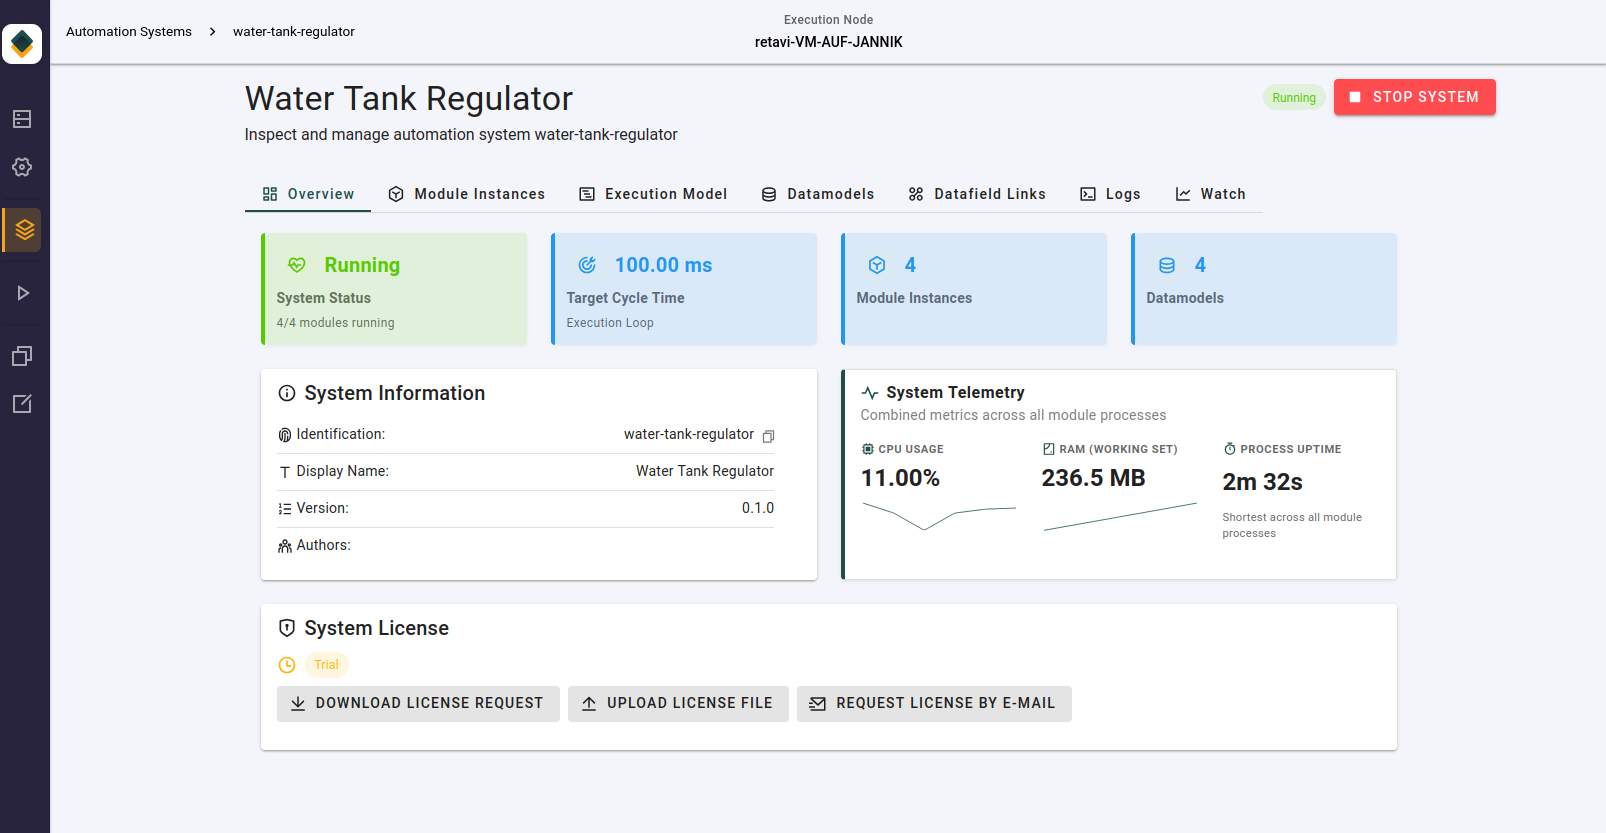1606x833 pixels.
Task: Click the version value 0.1.0
Action: pyautogui.click(x=758, y=508)
